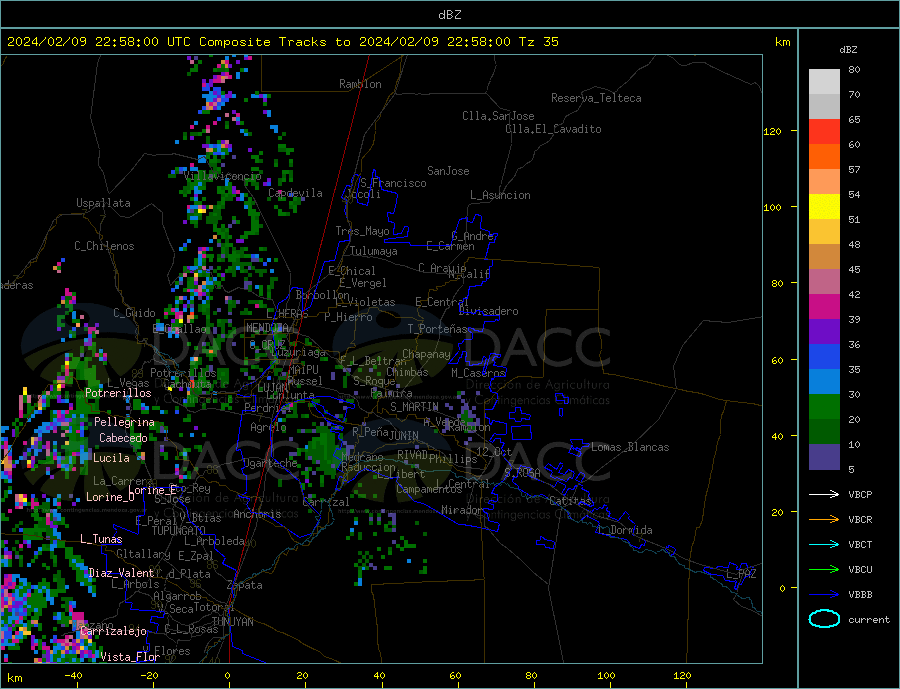
Task: Click the Ramblon map label
Action: tap(360, 84)
